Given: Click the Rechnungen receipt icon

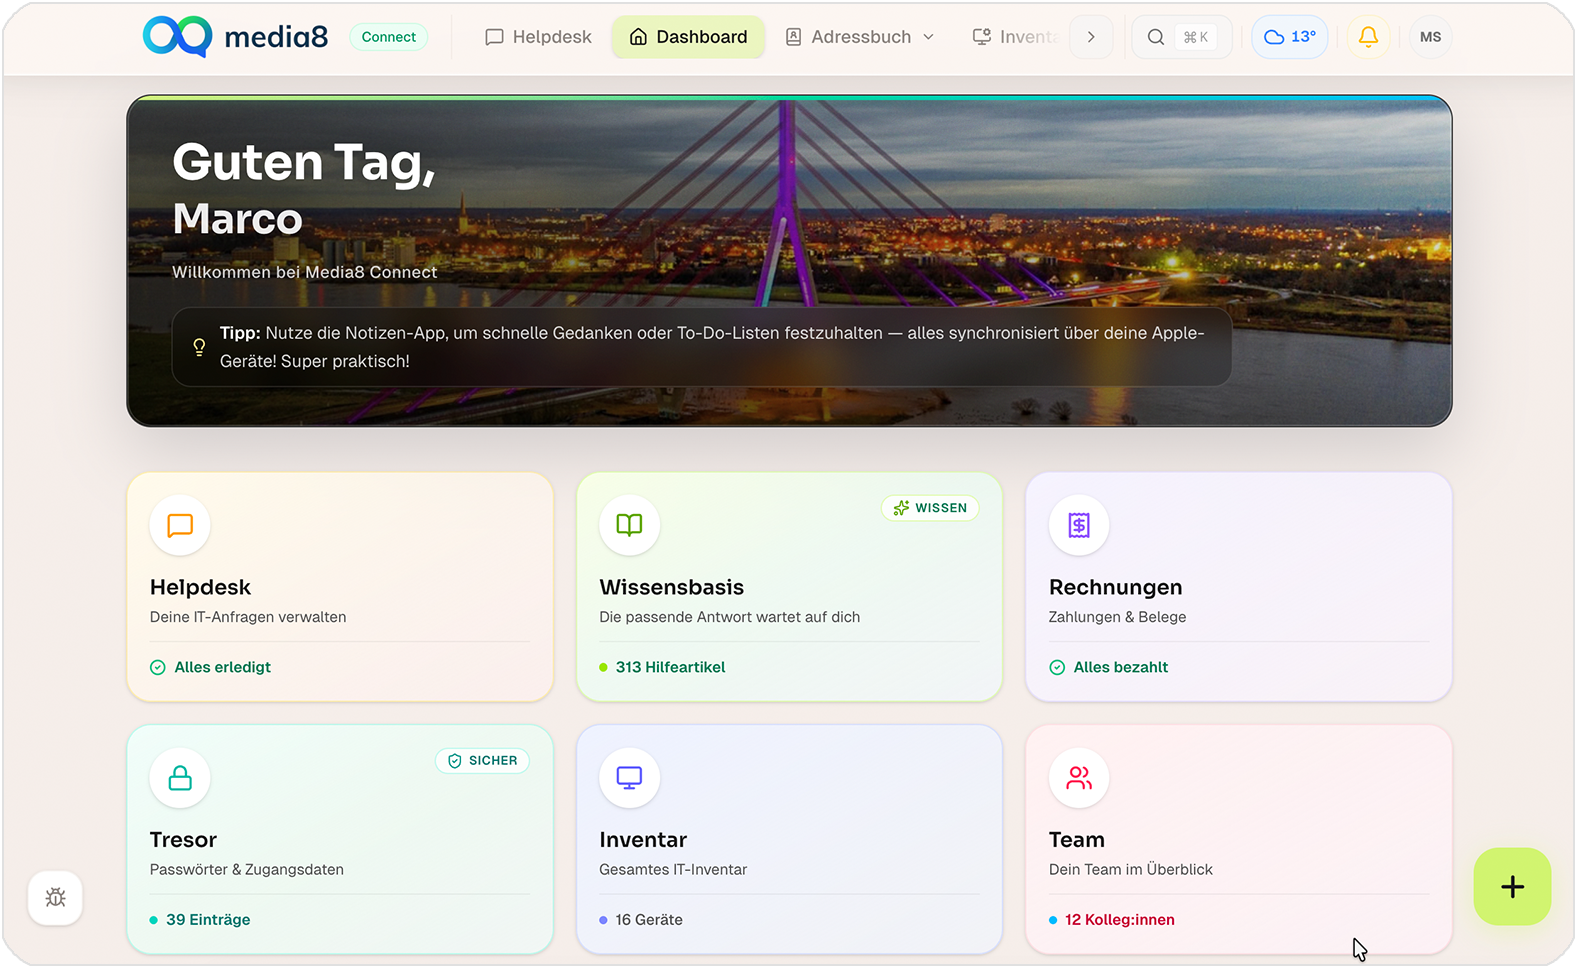Looking at the screenshot, I should (x=1079, y=525).
